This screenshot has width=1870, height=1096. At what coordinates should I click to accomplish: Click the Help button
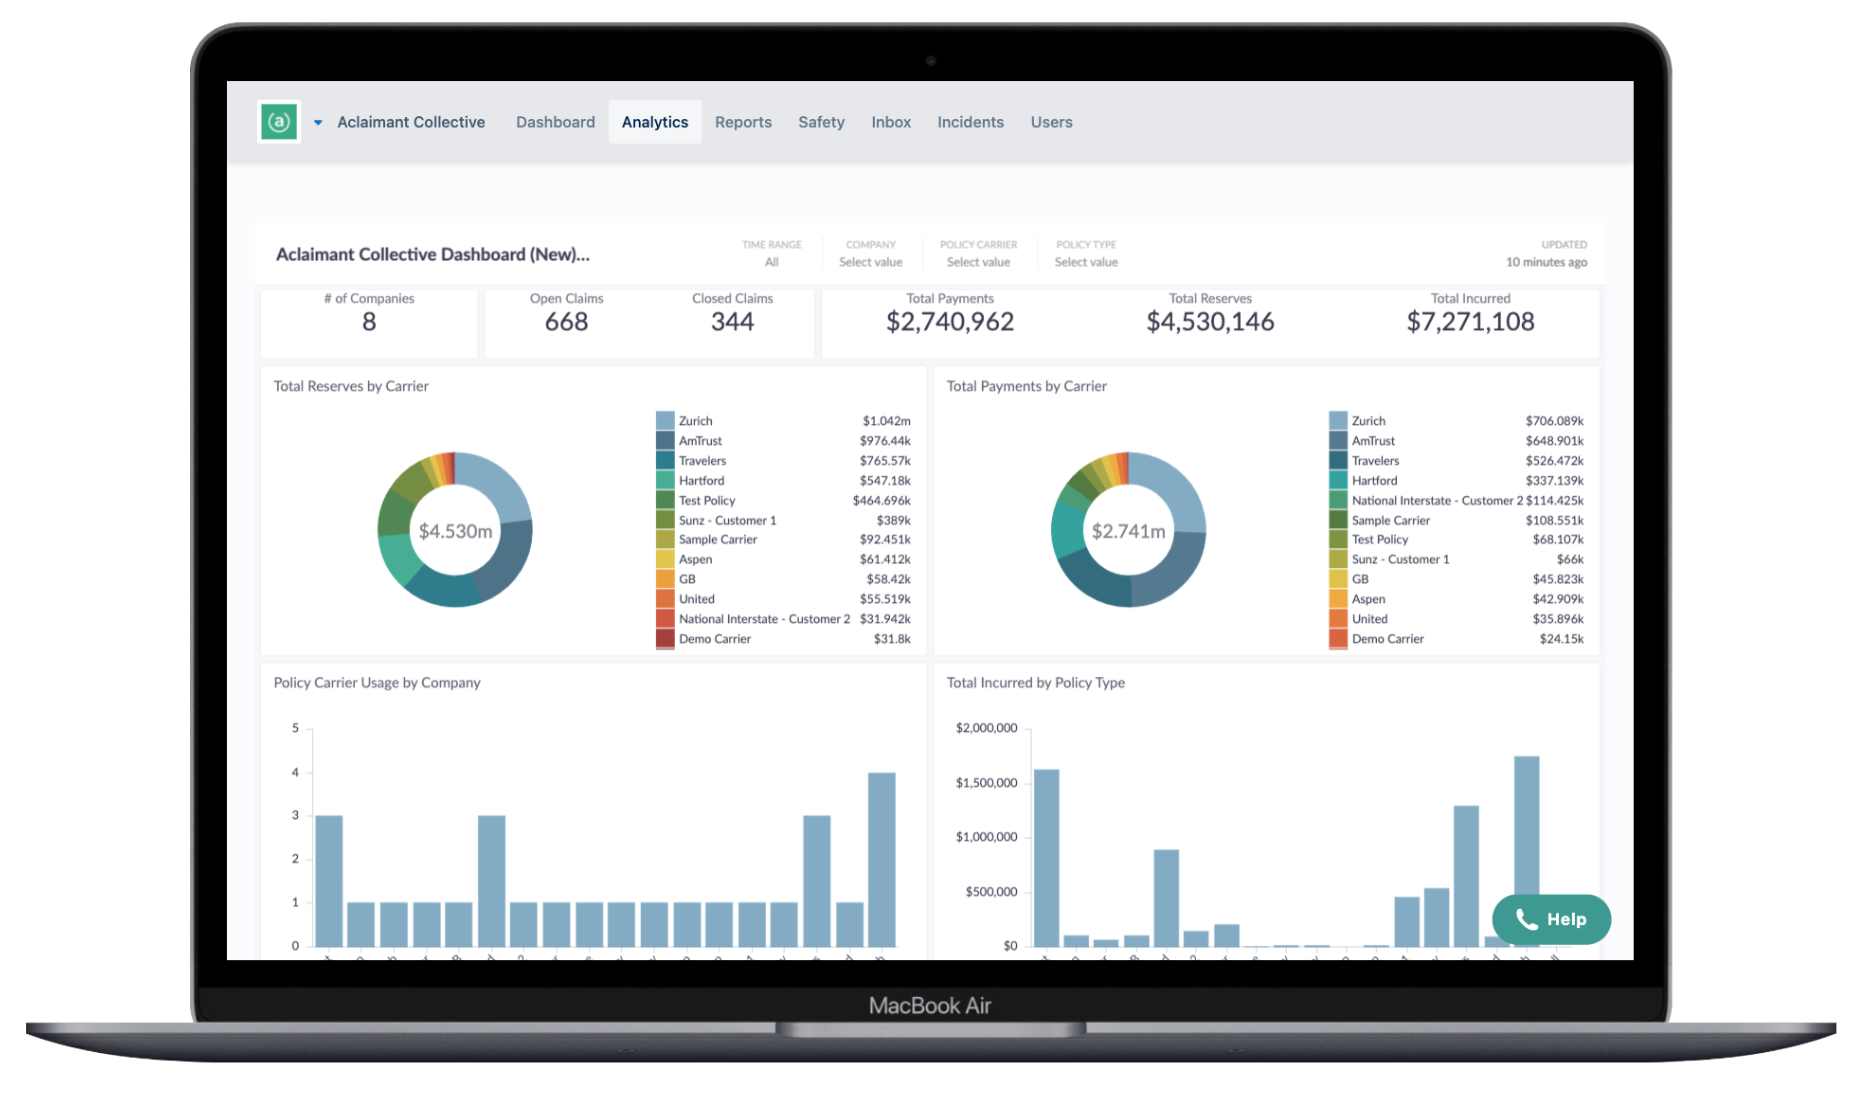click(1551, 919)
